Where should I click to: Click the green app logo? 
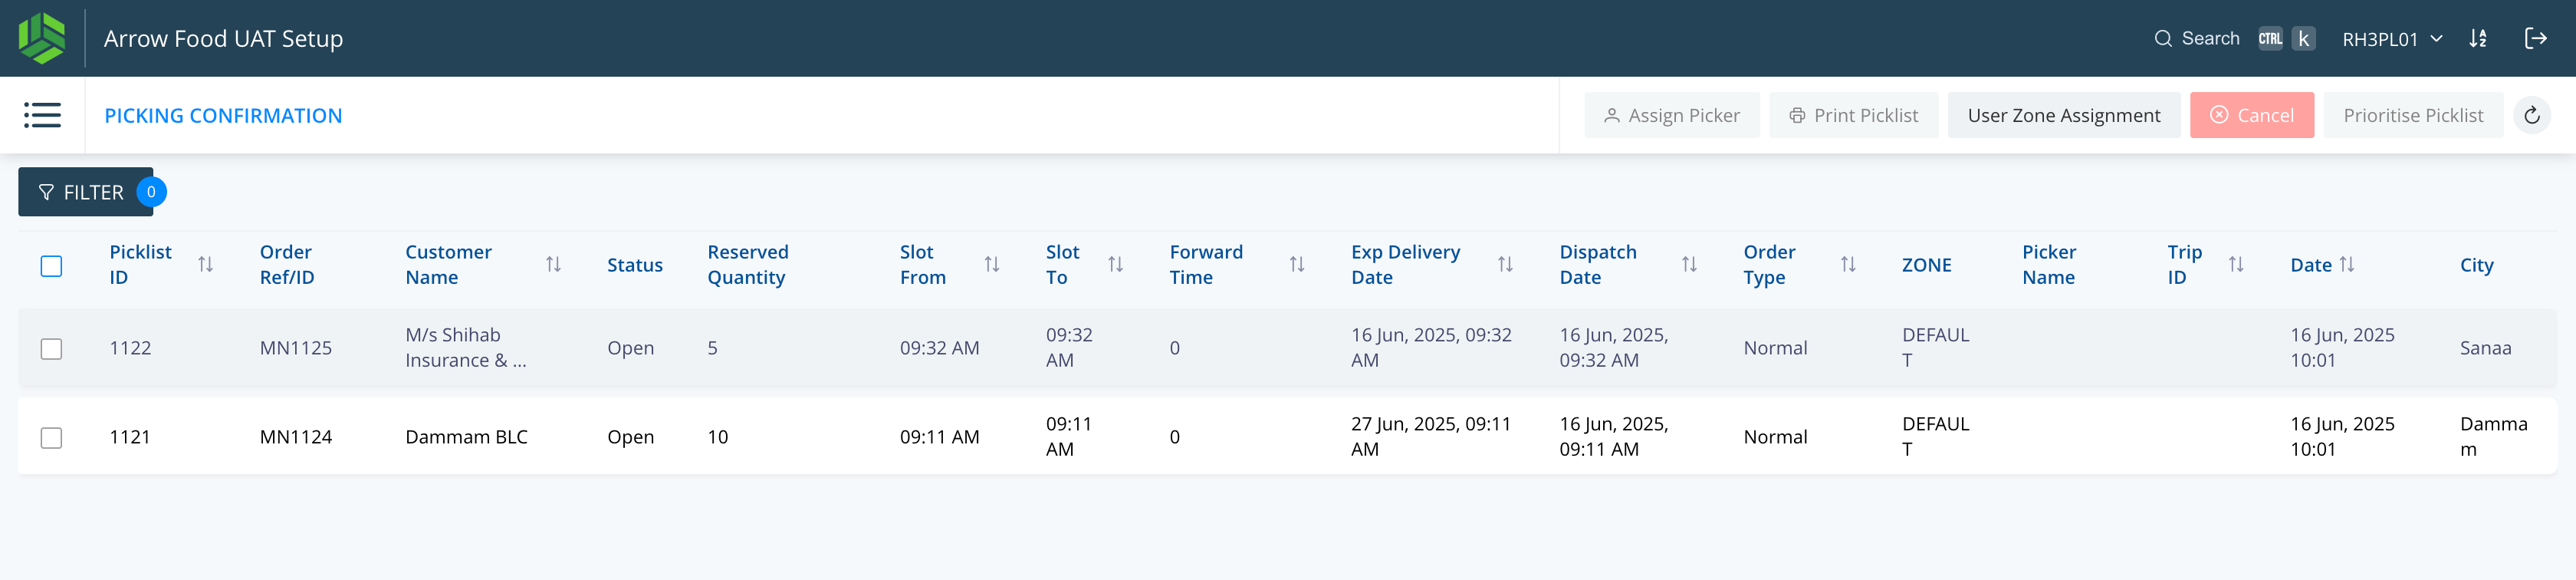[x=41, y=38]
